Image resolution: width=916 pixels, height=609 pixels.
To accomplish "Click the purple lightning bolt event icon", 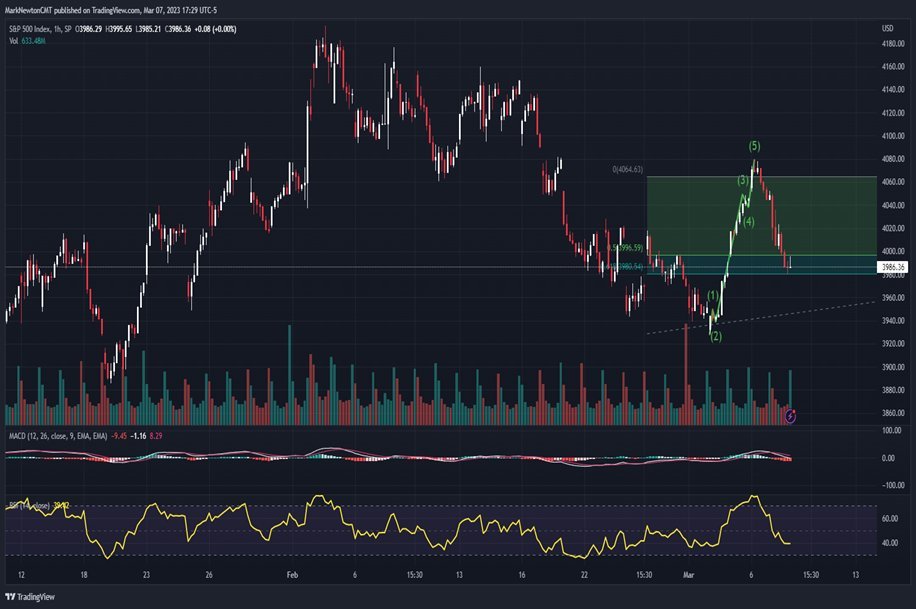I will point(790,415).
